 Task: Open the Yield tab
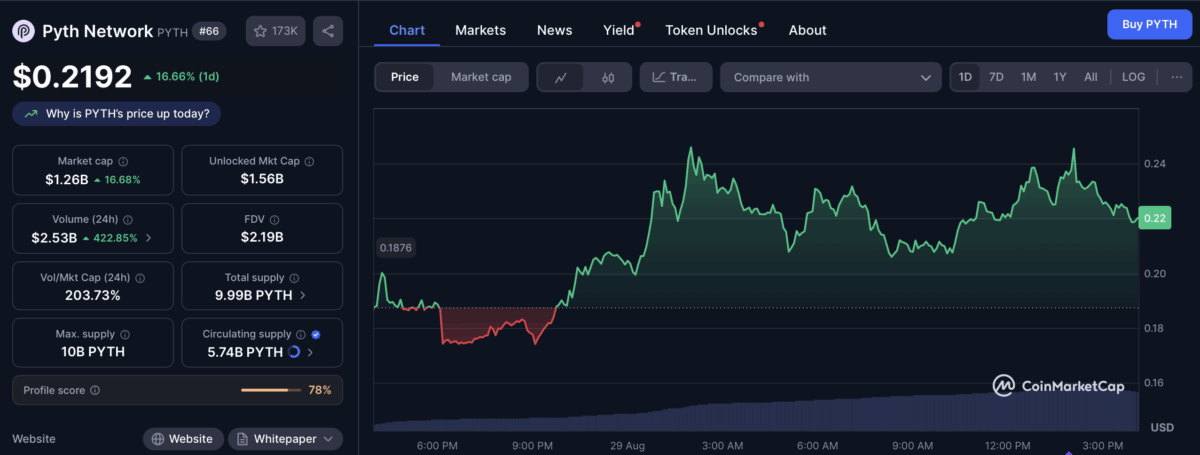[x=619, y=30]
